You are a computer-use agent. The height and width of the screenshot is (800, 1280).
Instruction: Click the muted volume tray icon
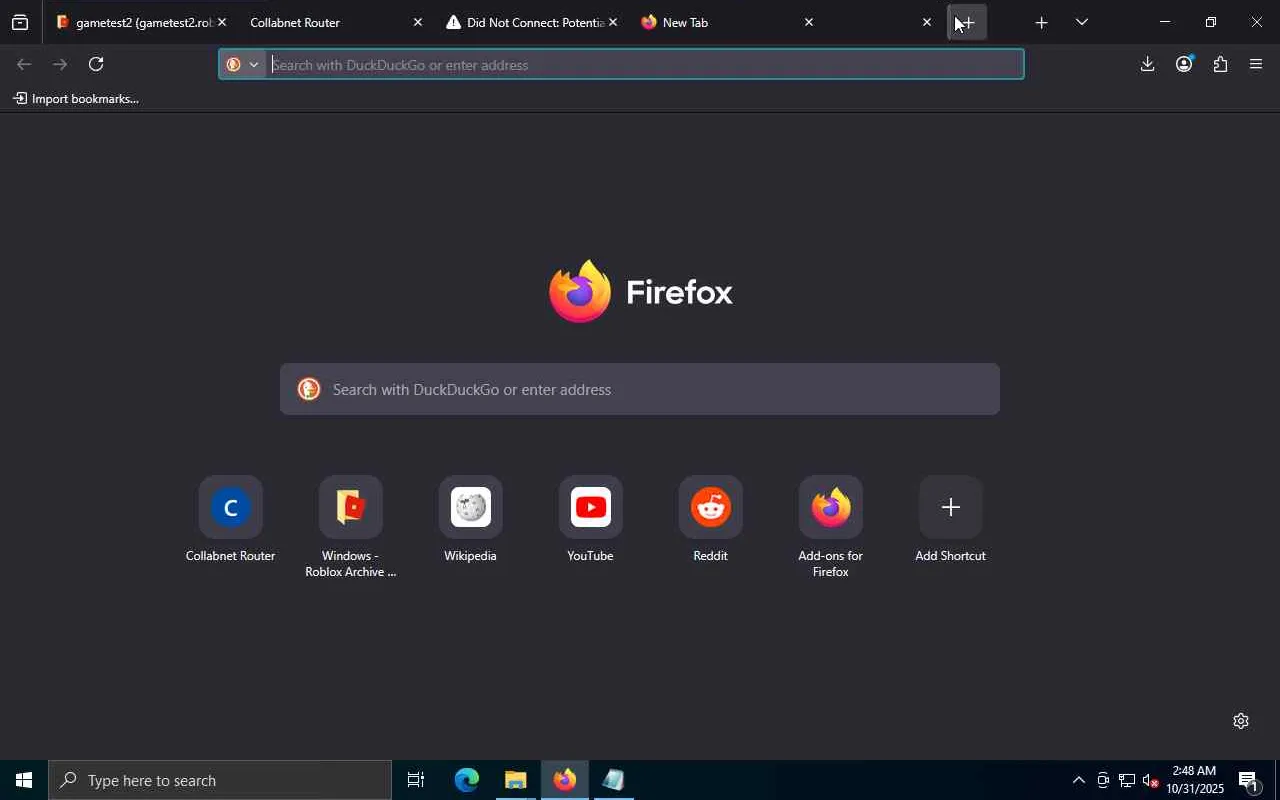coord(1150,781)
